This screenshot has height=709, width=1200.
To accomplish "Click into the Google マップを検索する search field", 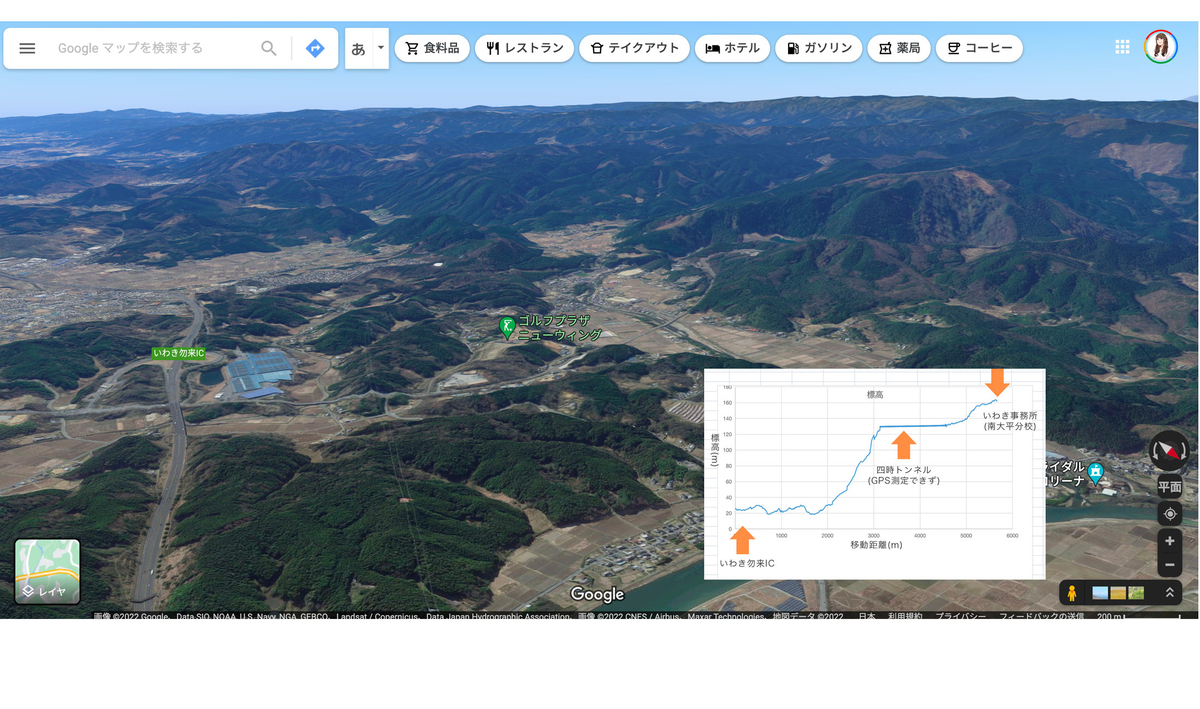I will [150, 48].
